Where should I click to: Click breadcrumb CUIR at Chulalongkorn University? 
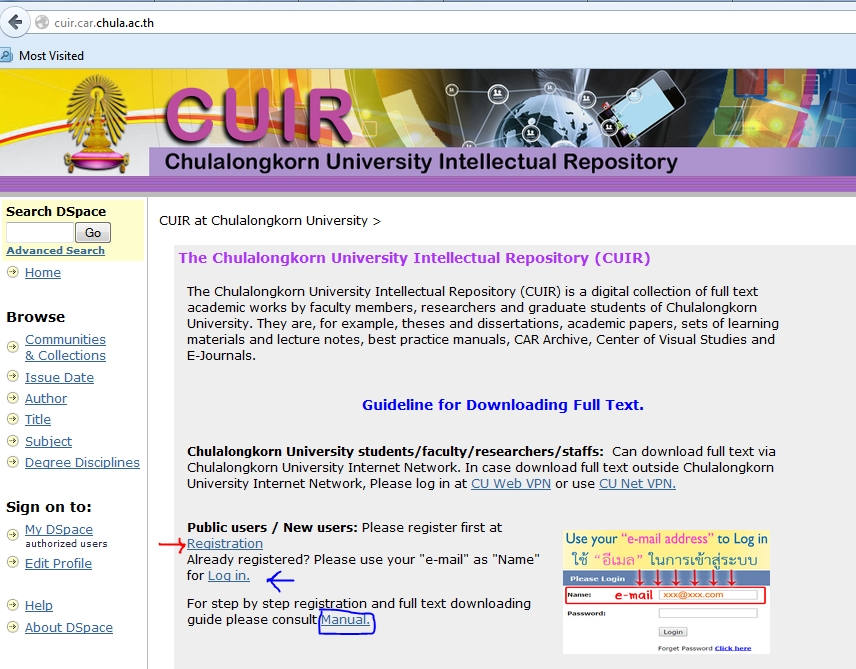point(263,221)
